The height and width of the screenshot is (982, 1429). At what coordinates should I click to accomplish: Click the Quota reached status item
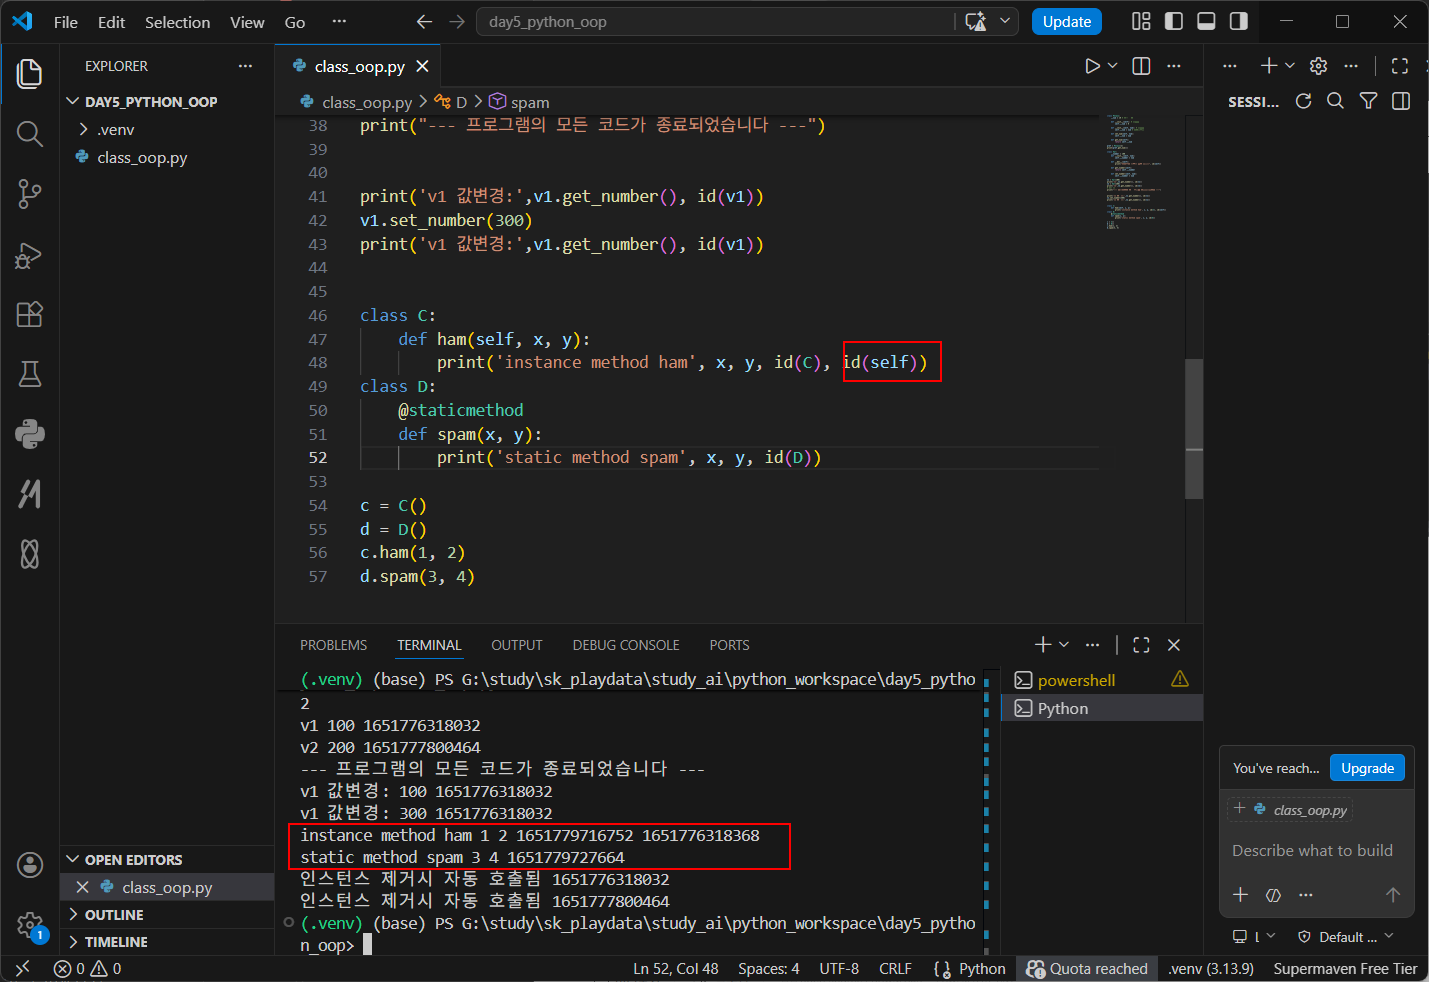point(1087,968)
